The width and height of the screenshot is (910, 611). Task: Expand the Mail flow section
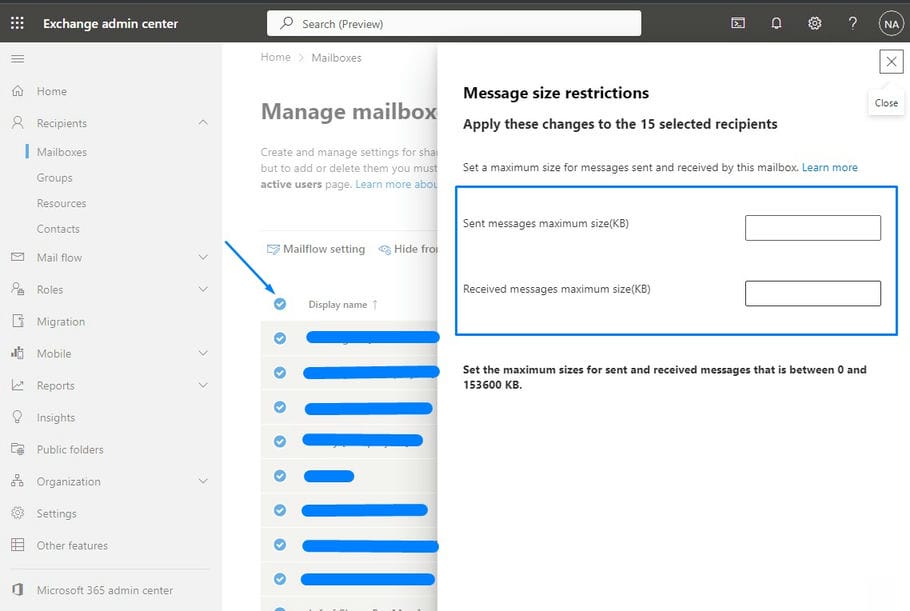pos(203,257)
